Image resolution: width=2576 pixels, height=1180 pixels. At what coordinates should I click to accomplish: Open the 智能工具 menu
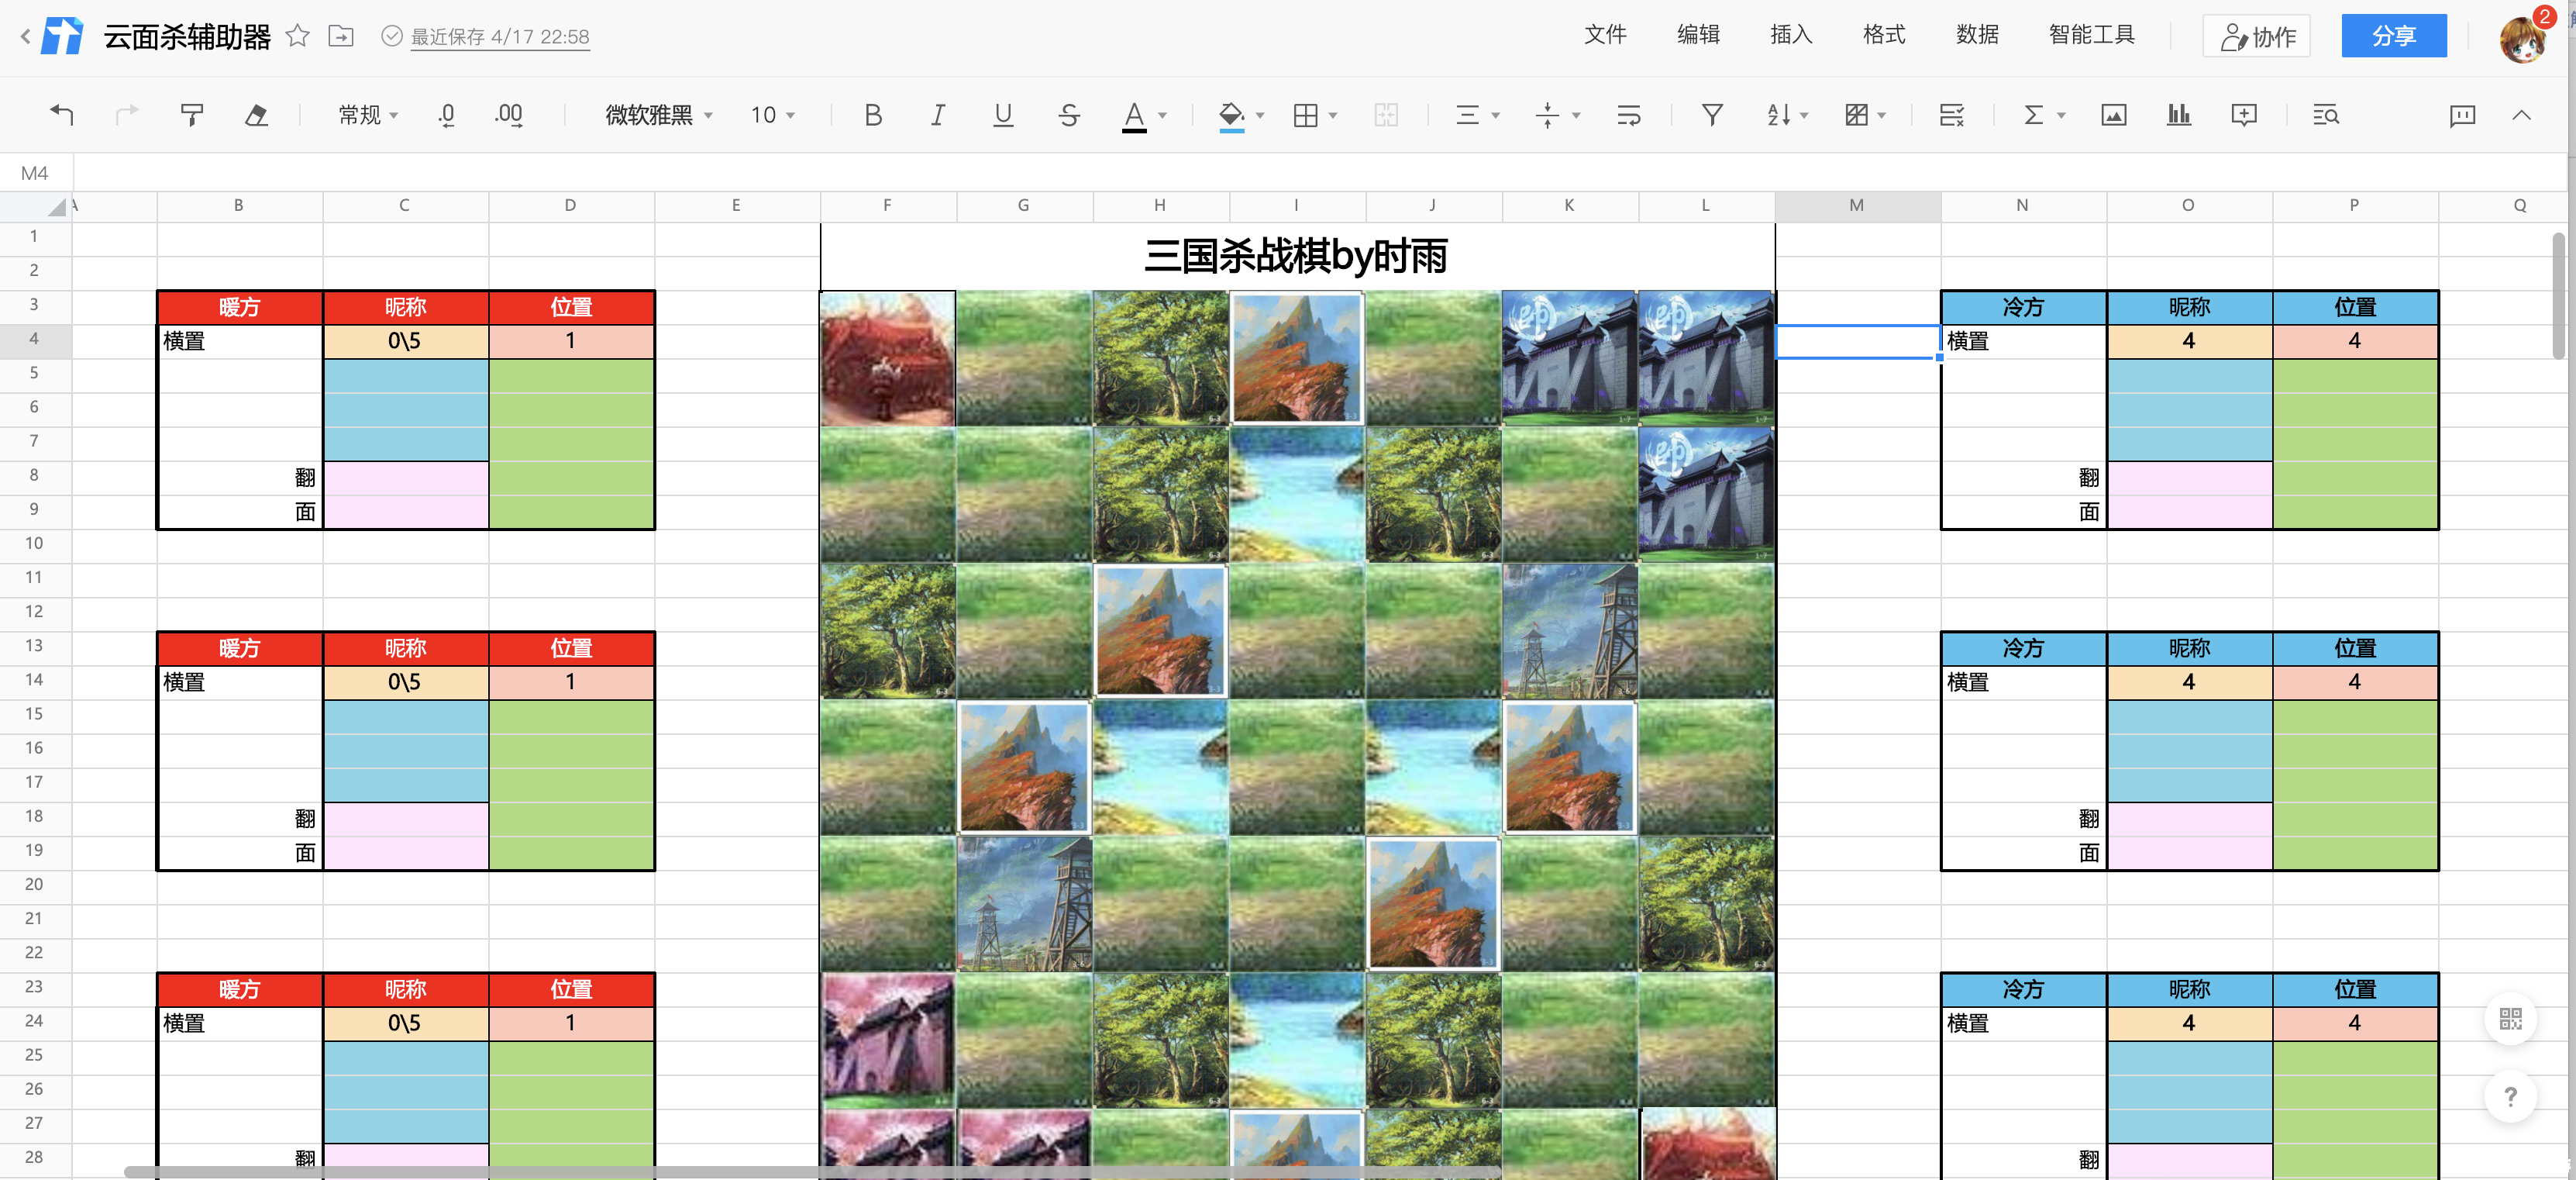2091,35
